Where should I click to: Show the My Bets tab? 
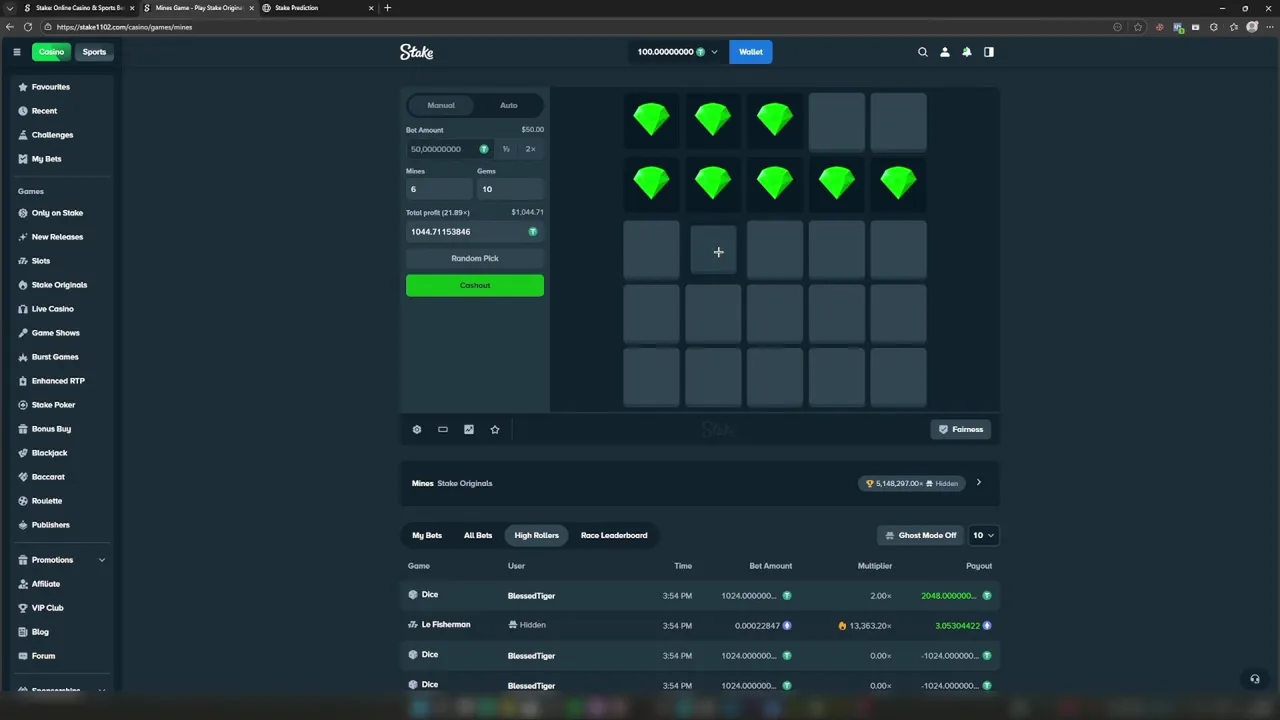coord(427,535)
